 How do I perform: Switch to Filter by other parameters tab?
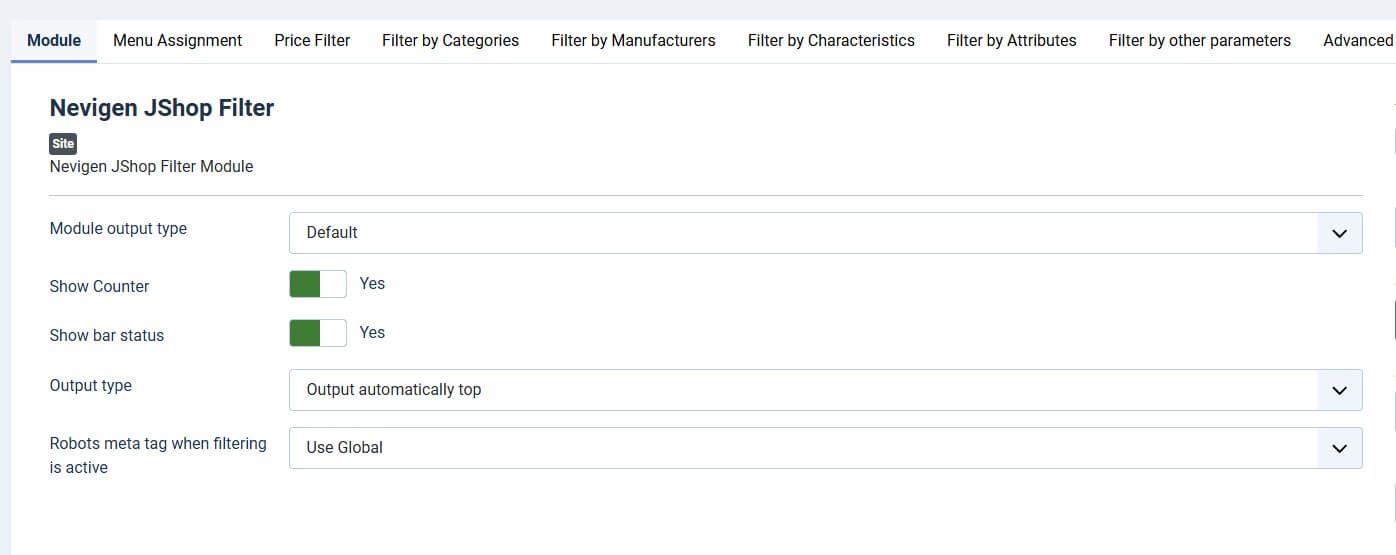[x=1199, y=41]
